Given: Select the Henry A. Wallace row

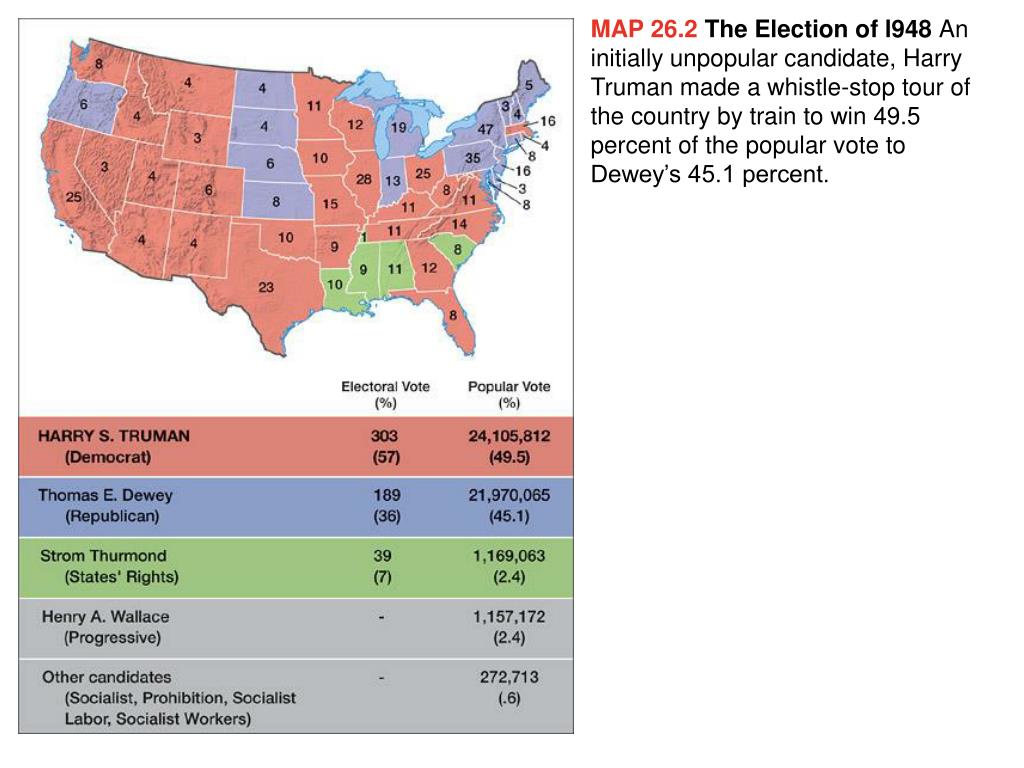Looking at the screenshot, I should [296, 628].
